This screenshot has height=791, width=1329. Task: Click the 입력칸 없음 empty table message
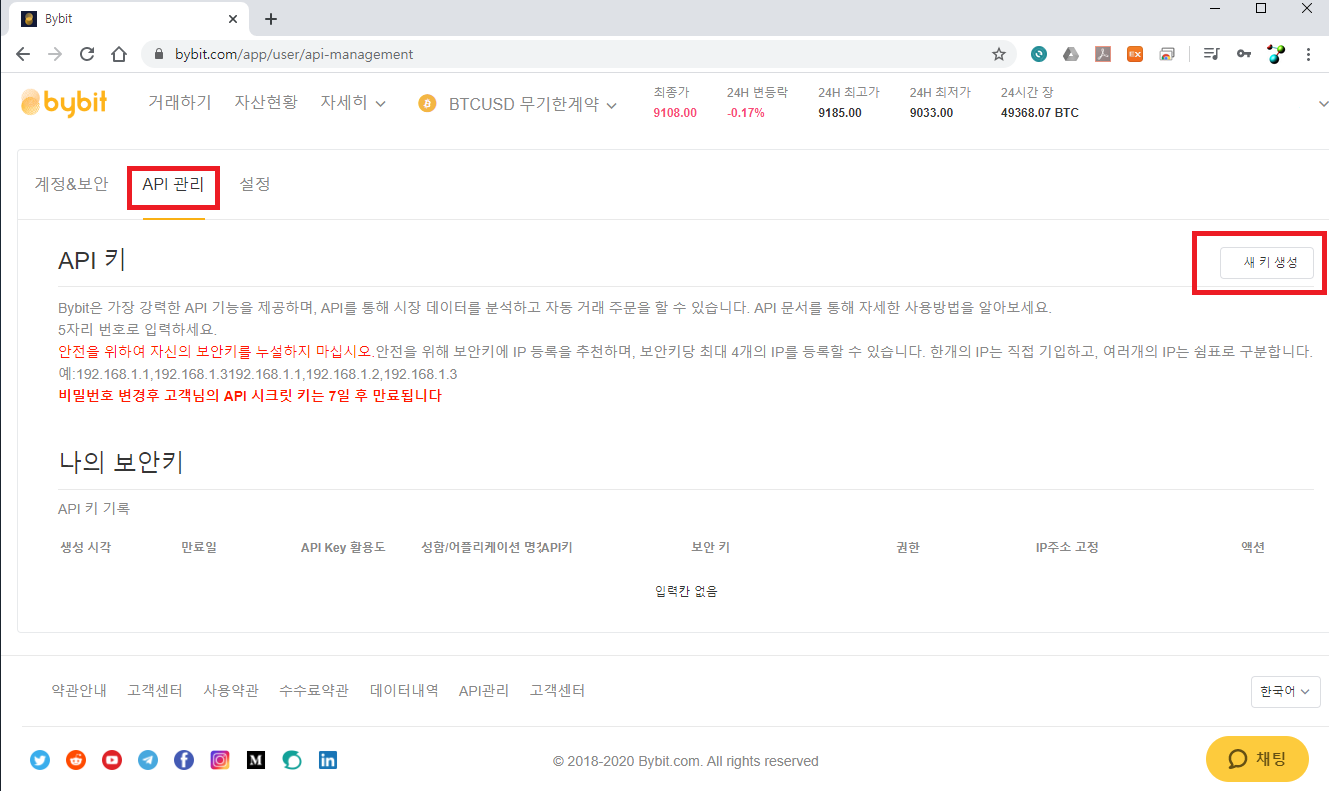686,591
